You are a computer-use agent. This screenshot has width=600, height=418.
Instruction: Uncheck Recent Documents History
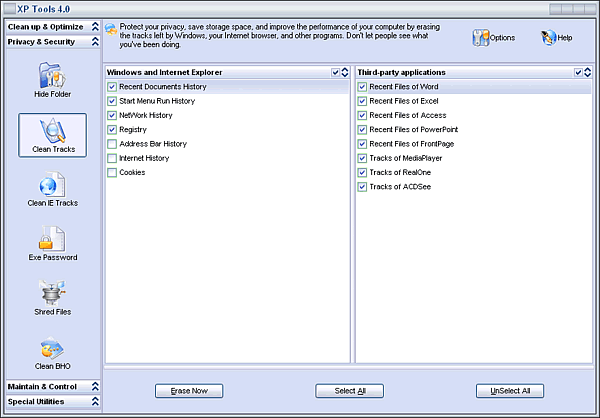[112, 87]
